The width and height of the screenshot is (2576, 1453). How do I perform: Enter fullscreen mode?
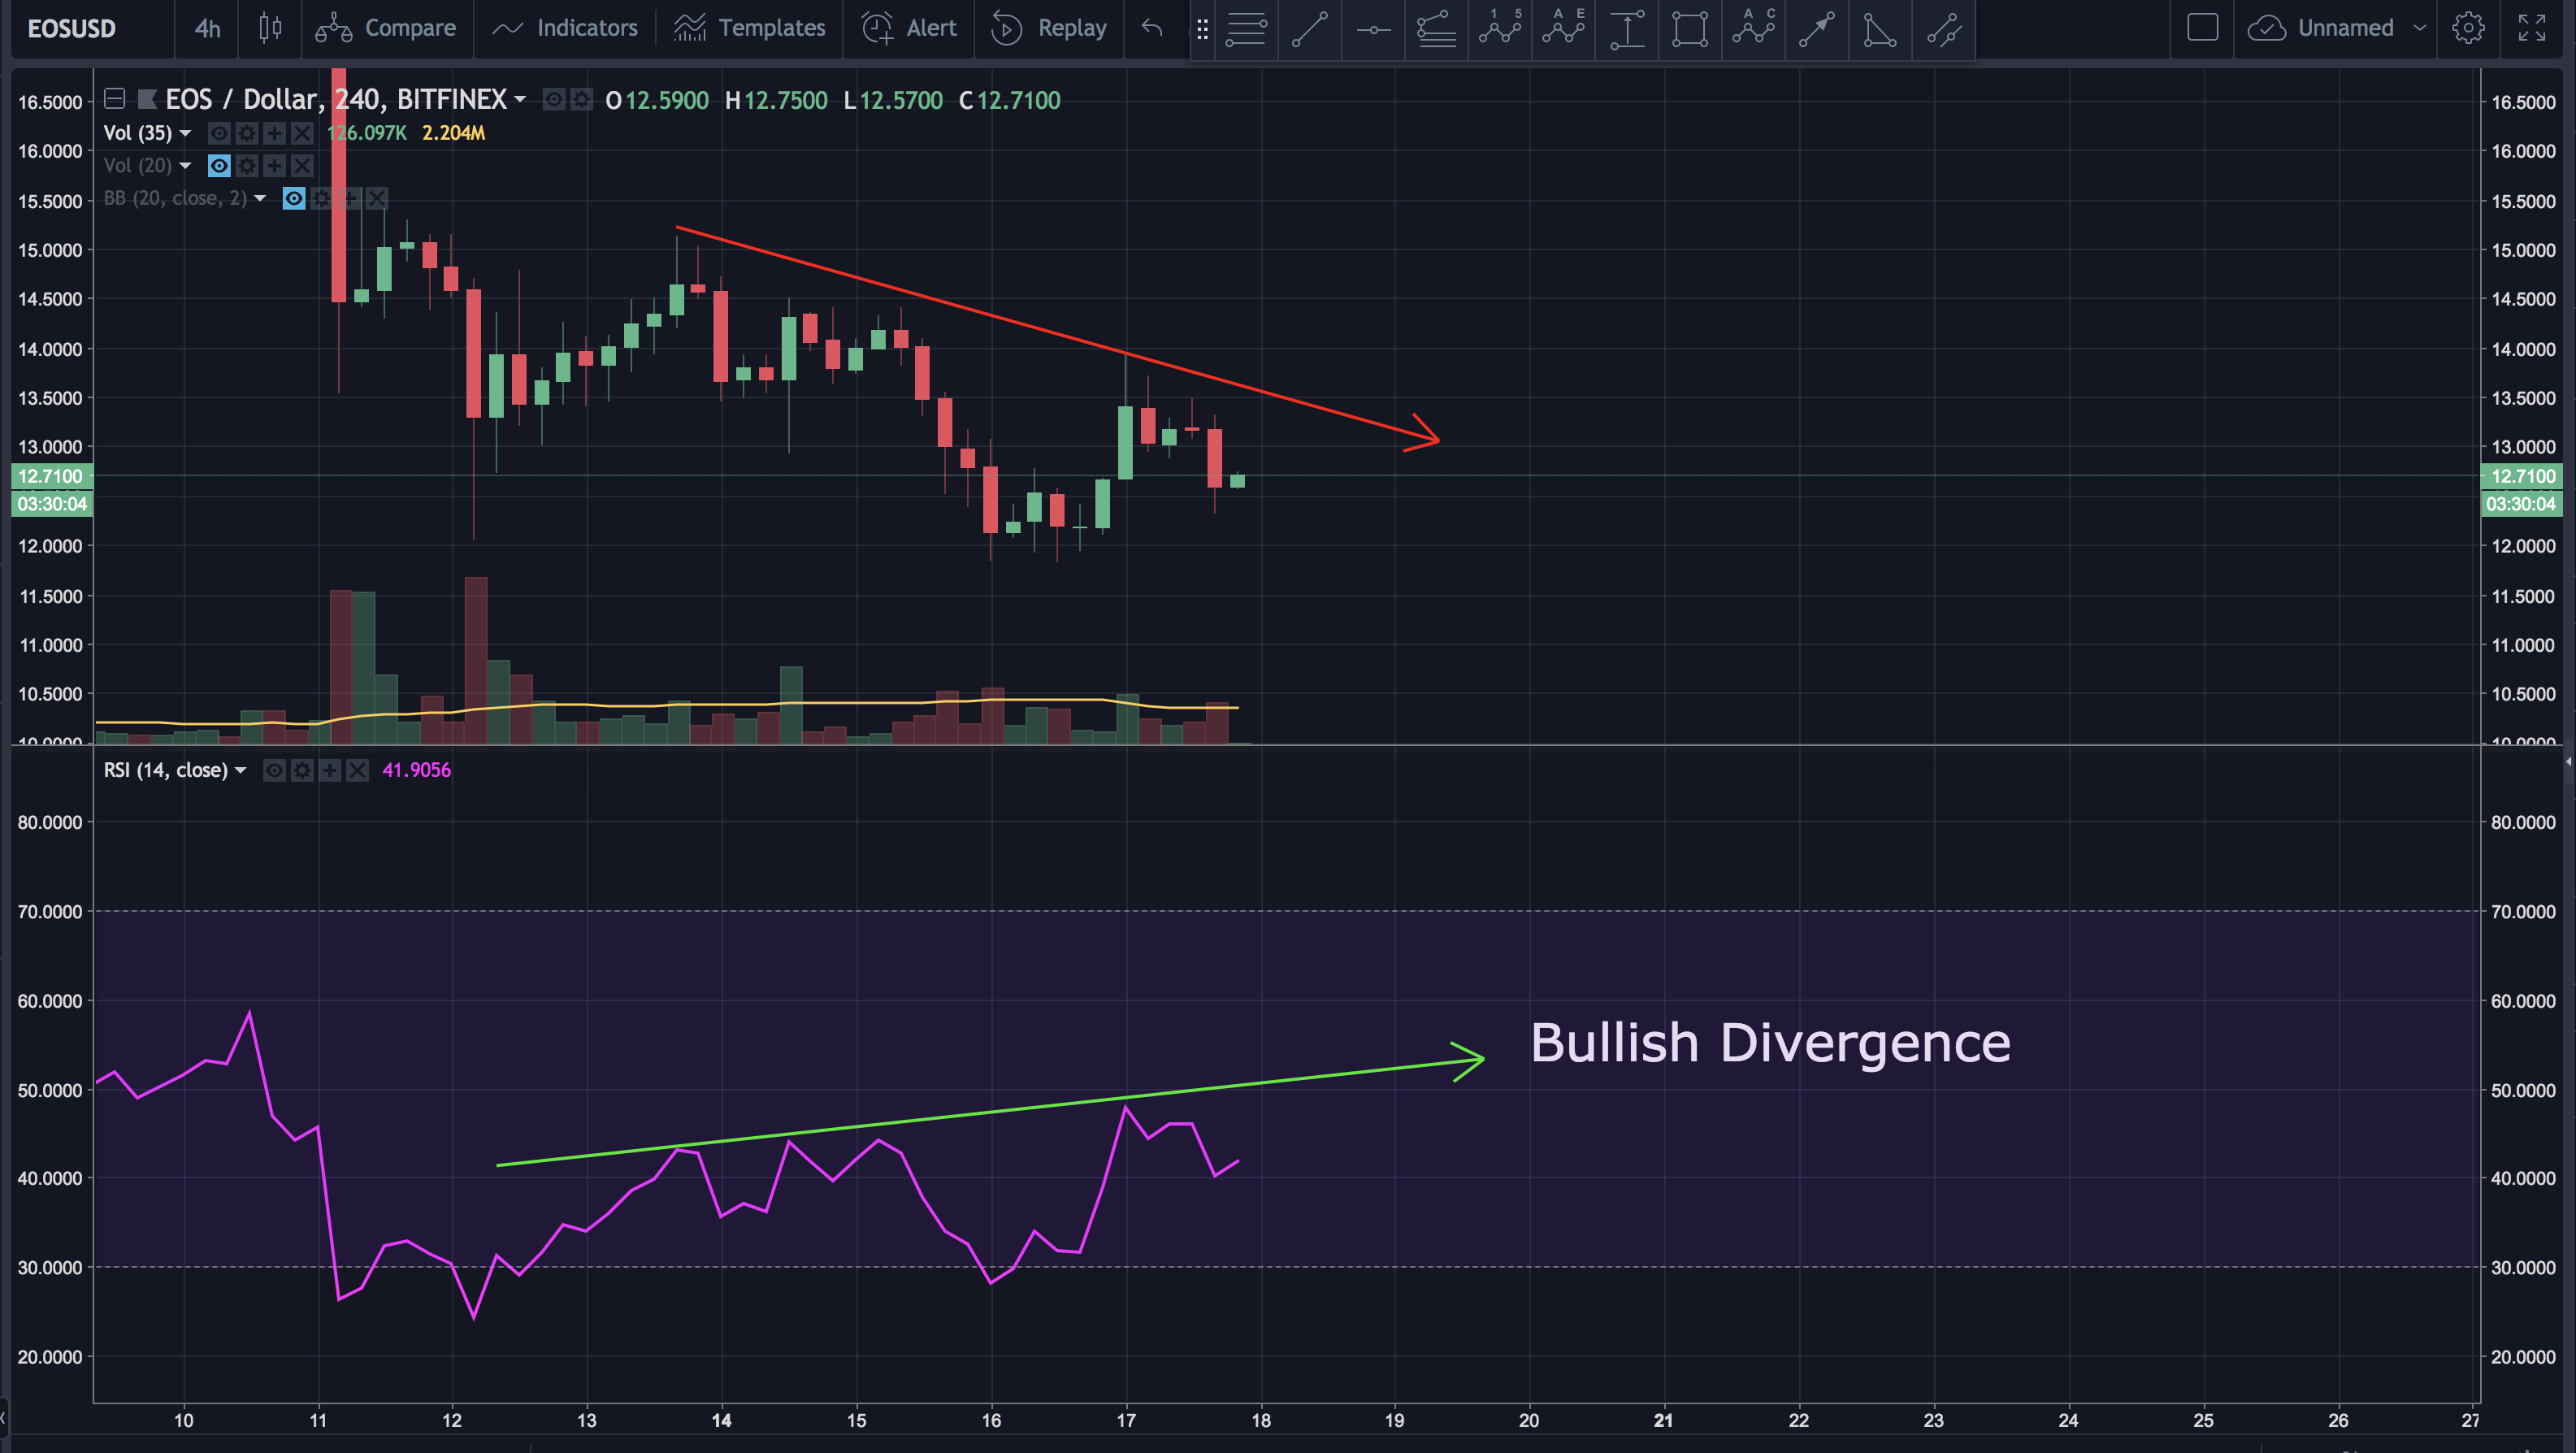click(x=2531, y=28)
